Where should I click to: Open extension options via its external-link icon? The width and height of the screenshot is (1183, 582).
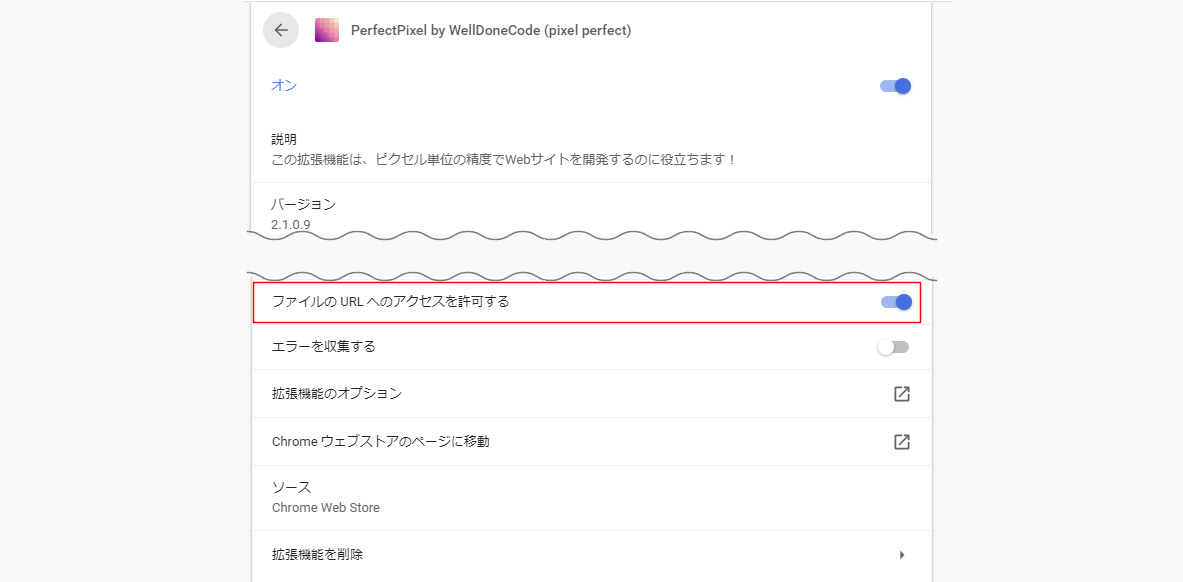(901, 394)
